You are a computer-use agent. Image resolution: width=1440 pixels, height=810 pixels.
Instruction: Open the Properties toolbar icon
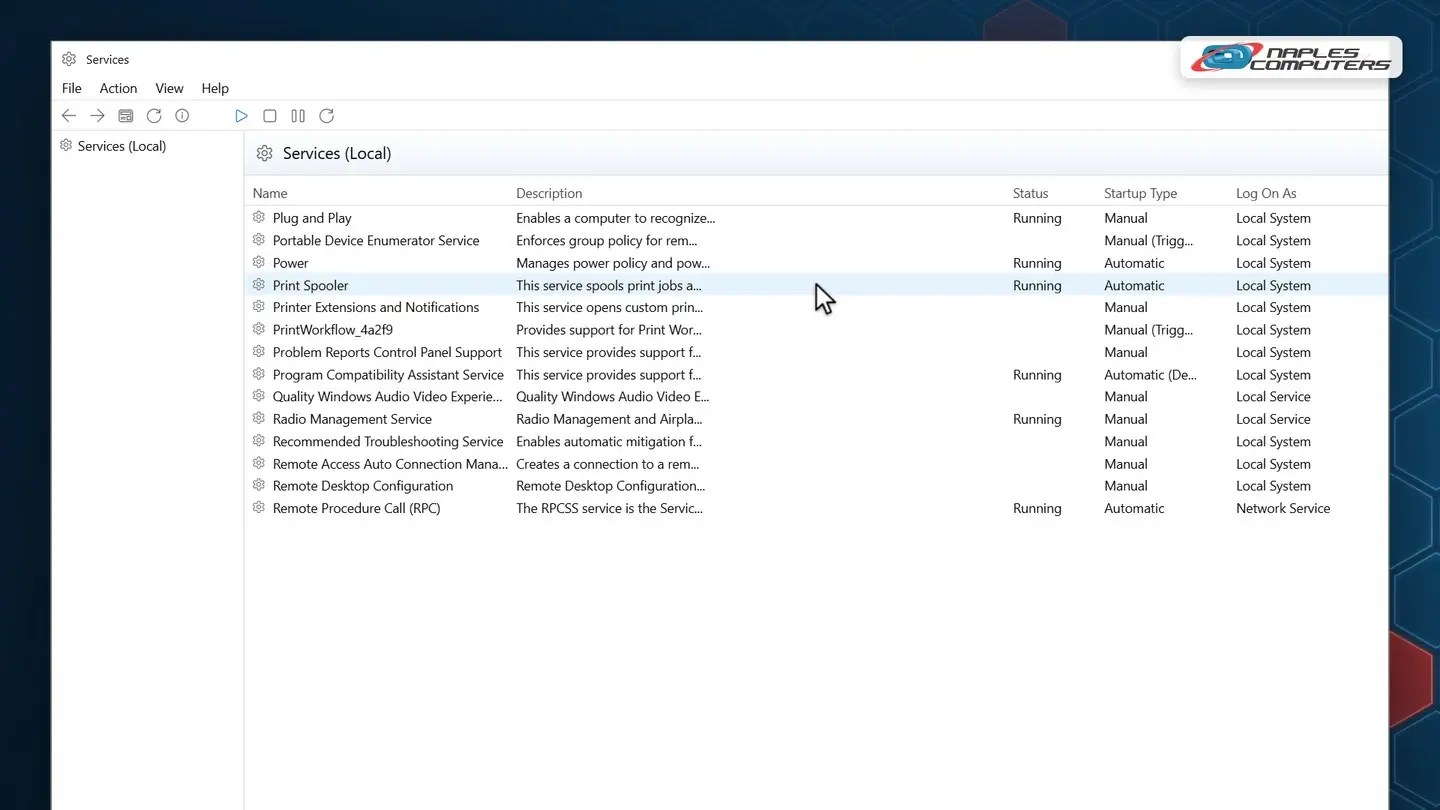pos(125,116)
